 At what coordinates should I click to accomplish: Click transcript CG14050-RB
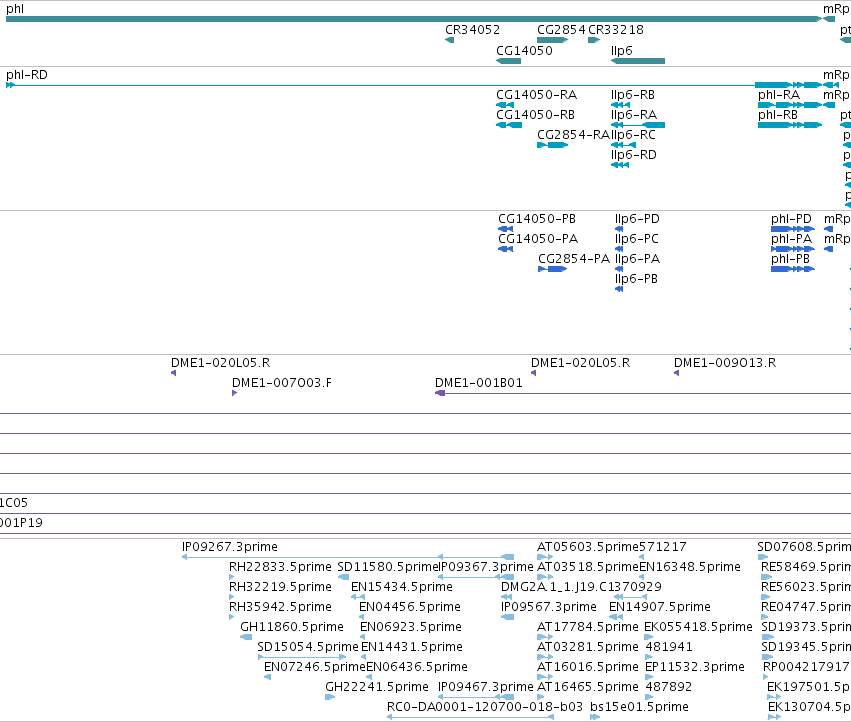[535, 115]
